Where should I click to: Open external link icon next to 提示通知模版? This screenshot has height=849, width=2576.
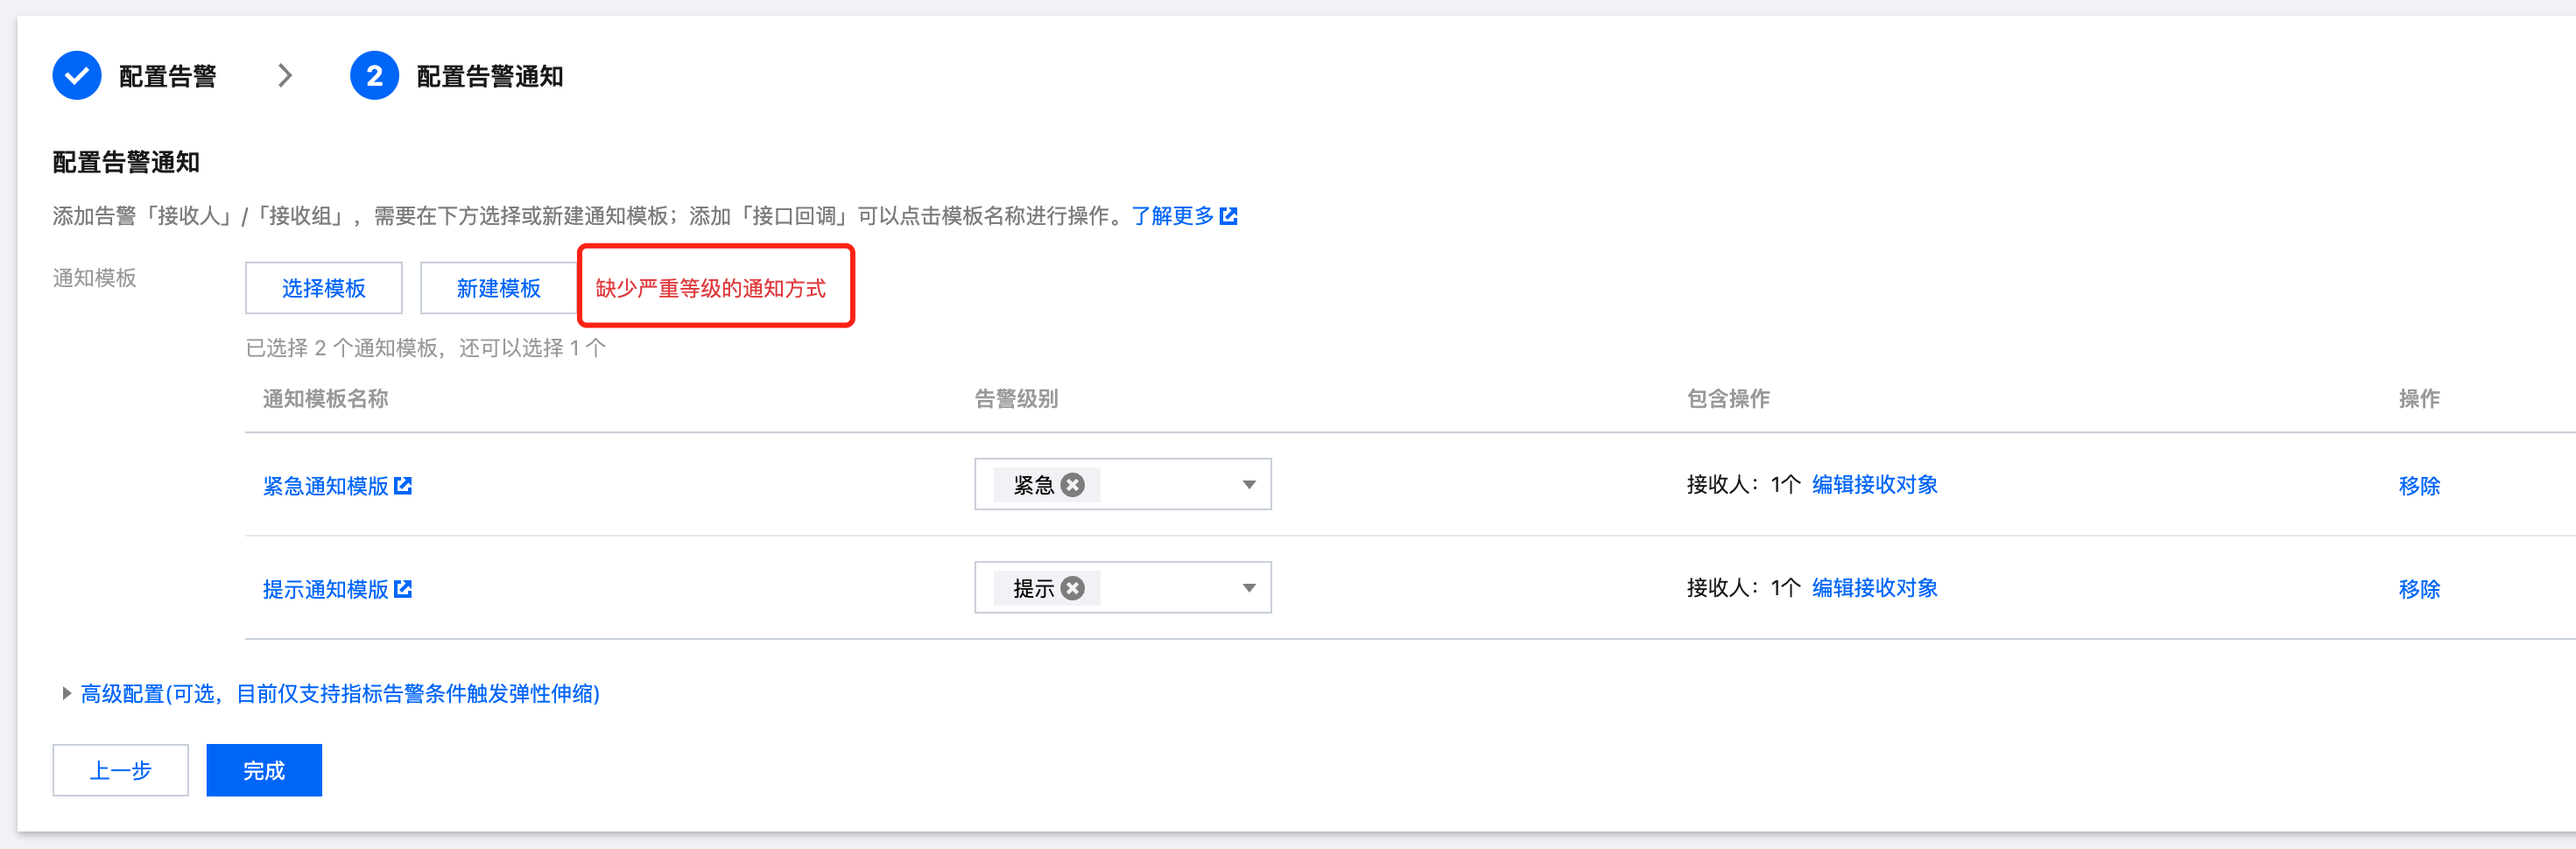point(403,589)
